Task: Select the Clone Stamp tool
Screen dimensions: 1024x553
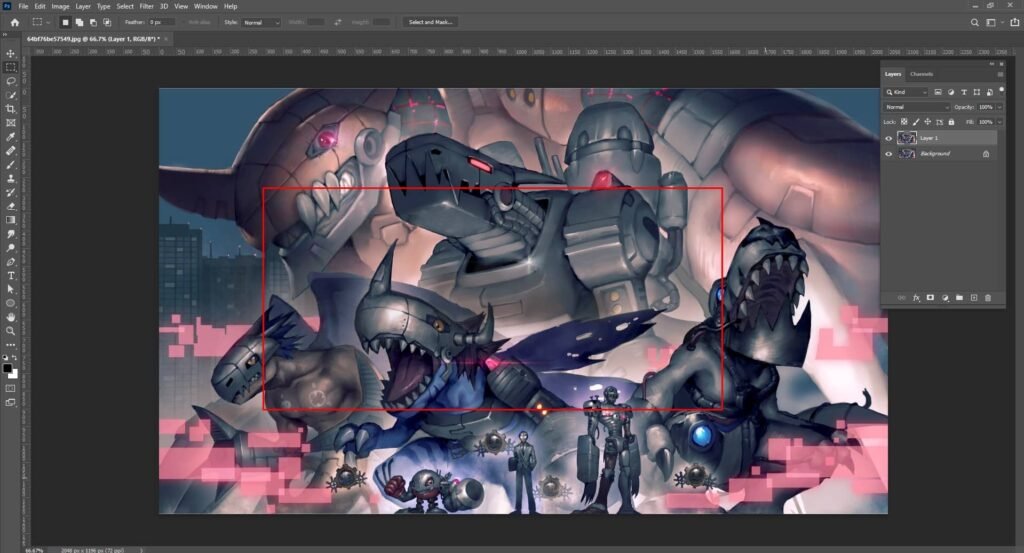Action: pos(10,178)
